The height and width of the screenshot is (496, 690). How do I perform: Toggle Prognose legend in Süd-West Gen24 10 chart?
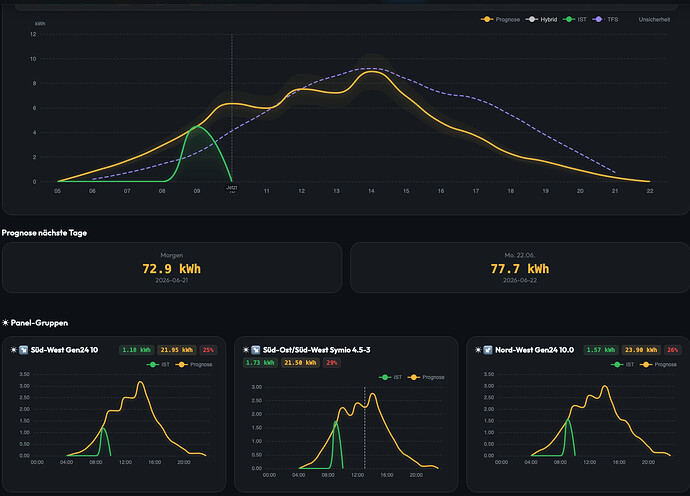[194, 364]
